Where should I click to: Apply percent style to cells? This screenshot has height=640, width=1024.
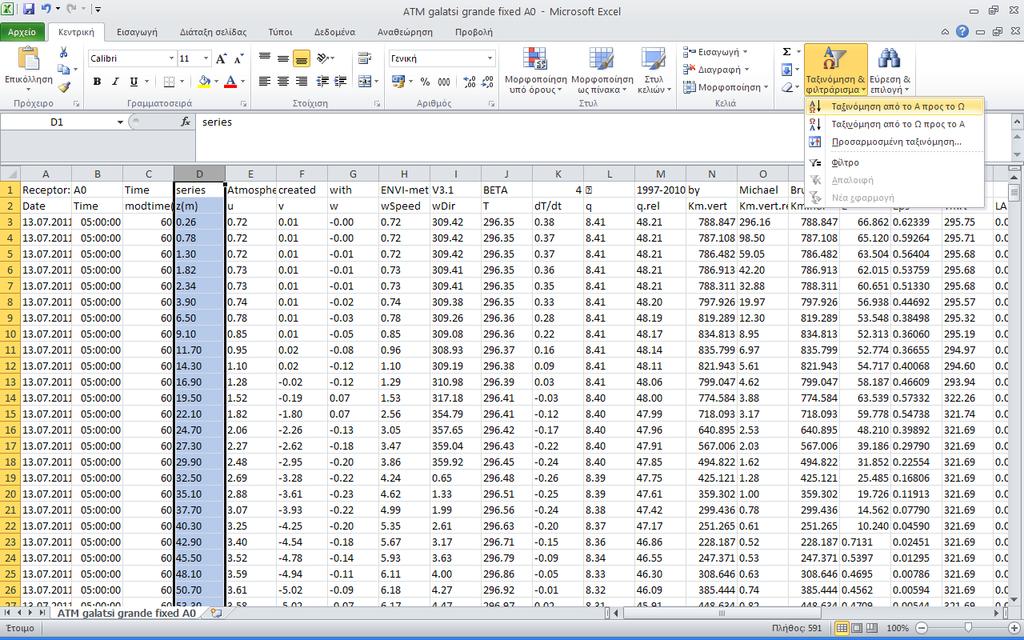click(425, 82)
